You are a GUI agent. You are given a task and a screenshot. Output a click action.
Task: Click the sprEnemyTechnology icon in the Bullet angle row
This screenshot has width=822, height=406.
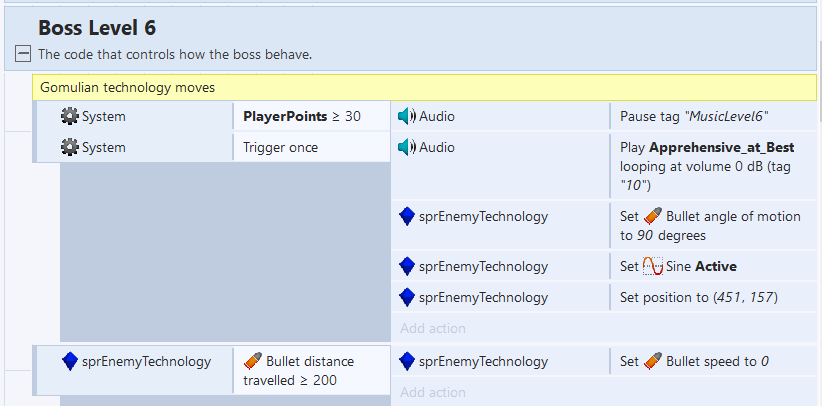(x=407, y=216)
